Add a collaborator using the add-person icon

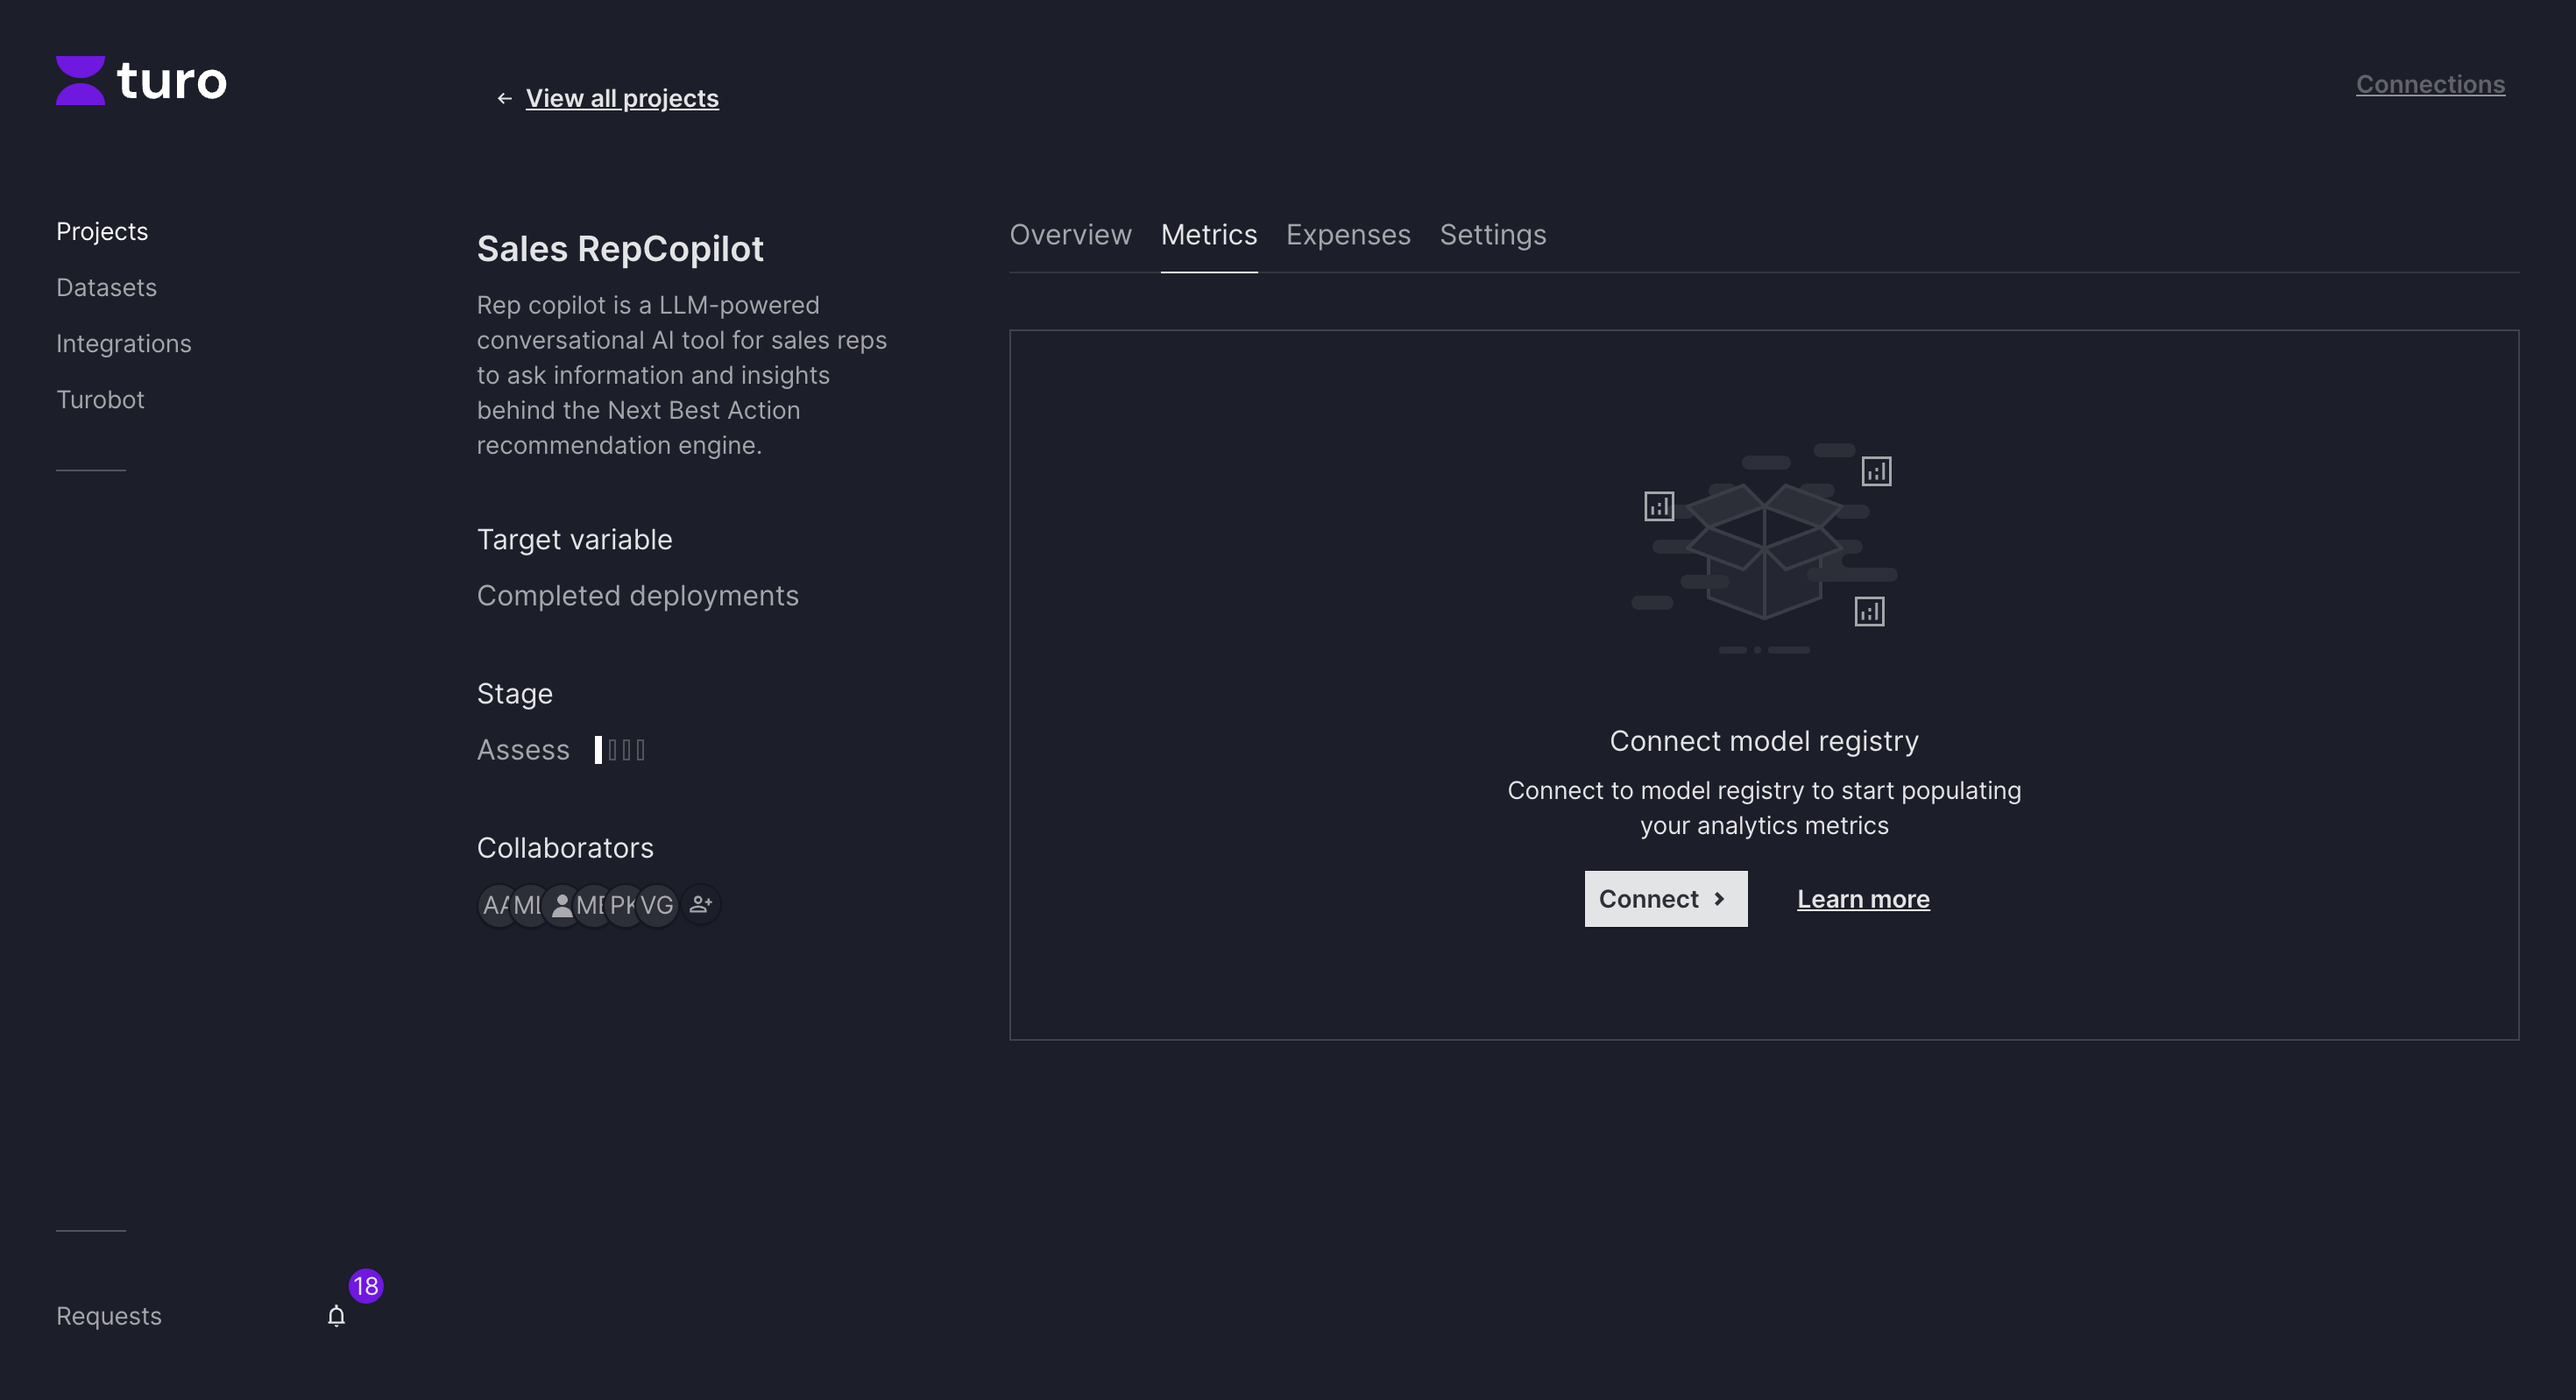[701, 904]
